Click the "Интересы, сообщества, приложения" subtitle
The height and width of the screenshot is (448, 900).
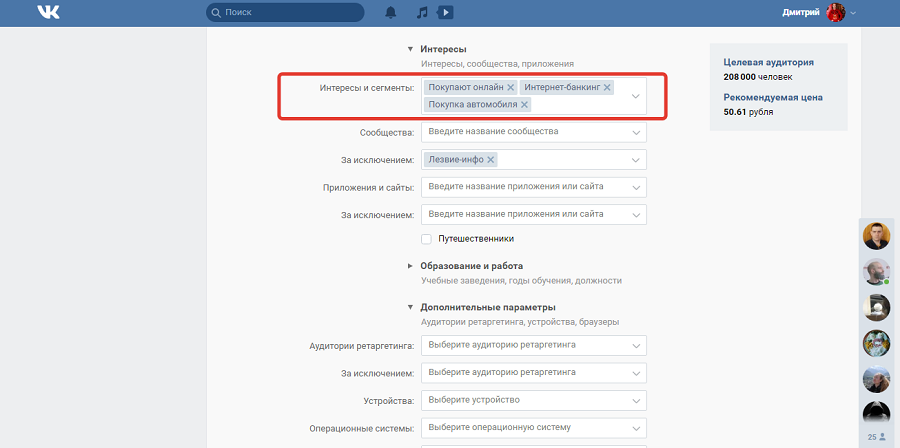497,64
